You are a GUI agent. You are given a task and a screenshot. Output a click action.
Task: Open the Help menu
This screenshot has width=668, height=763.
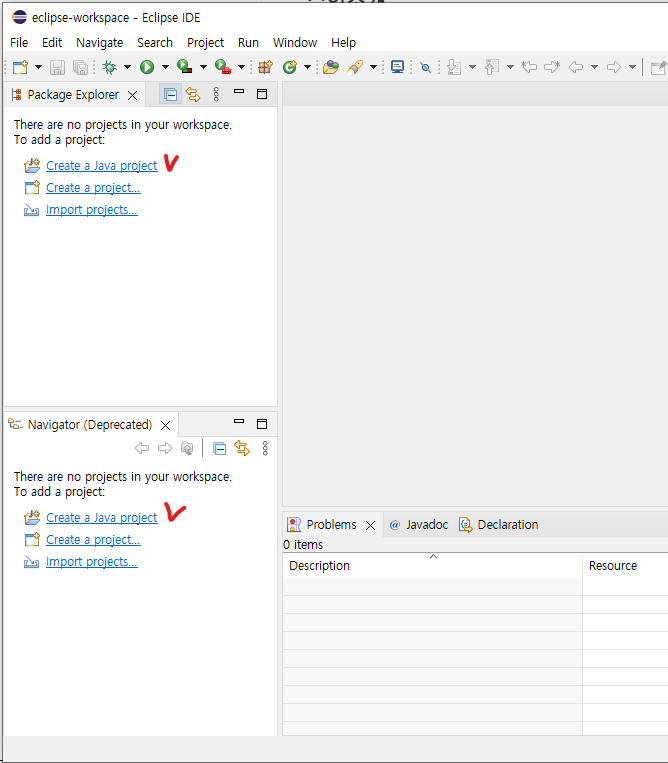point(343,43)
